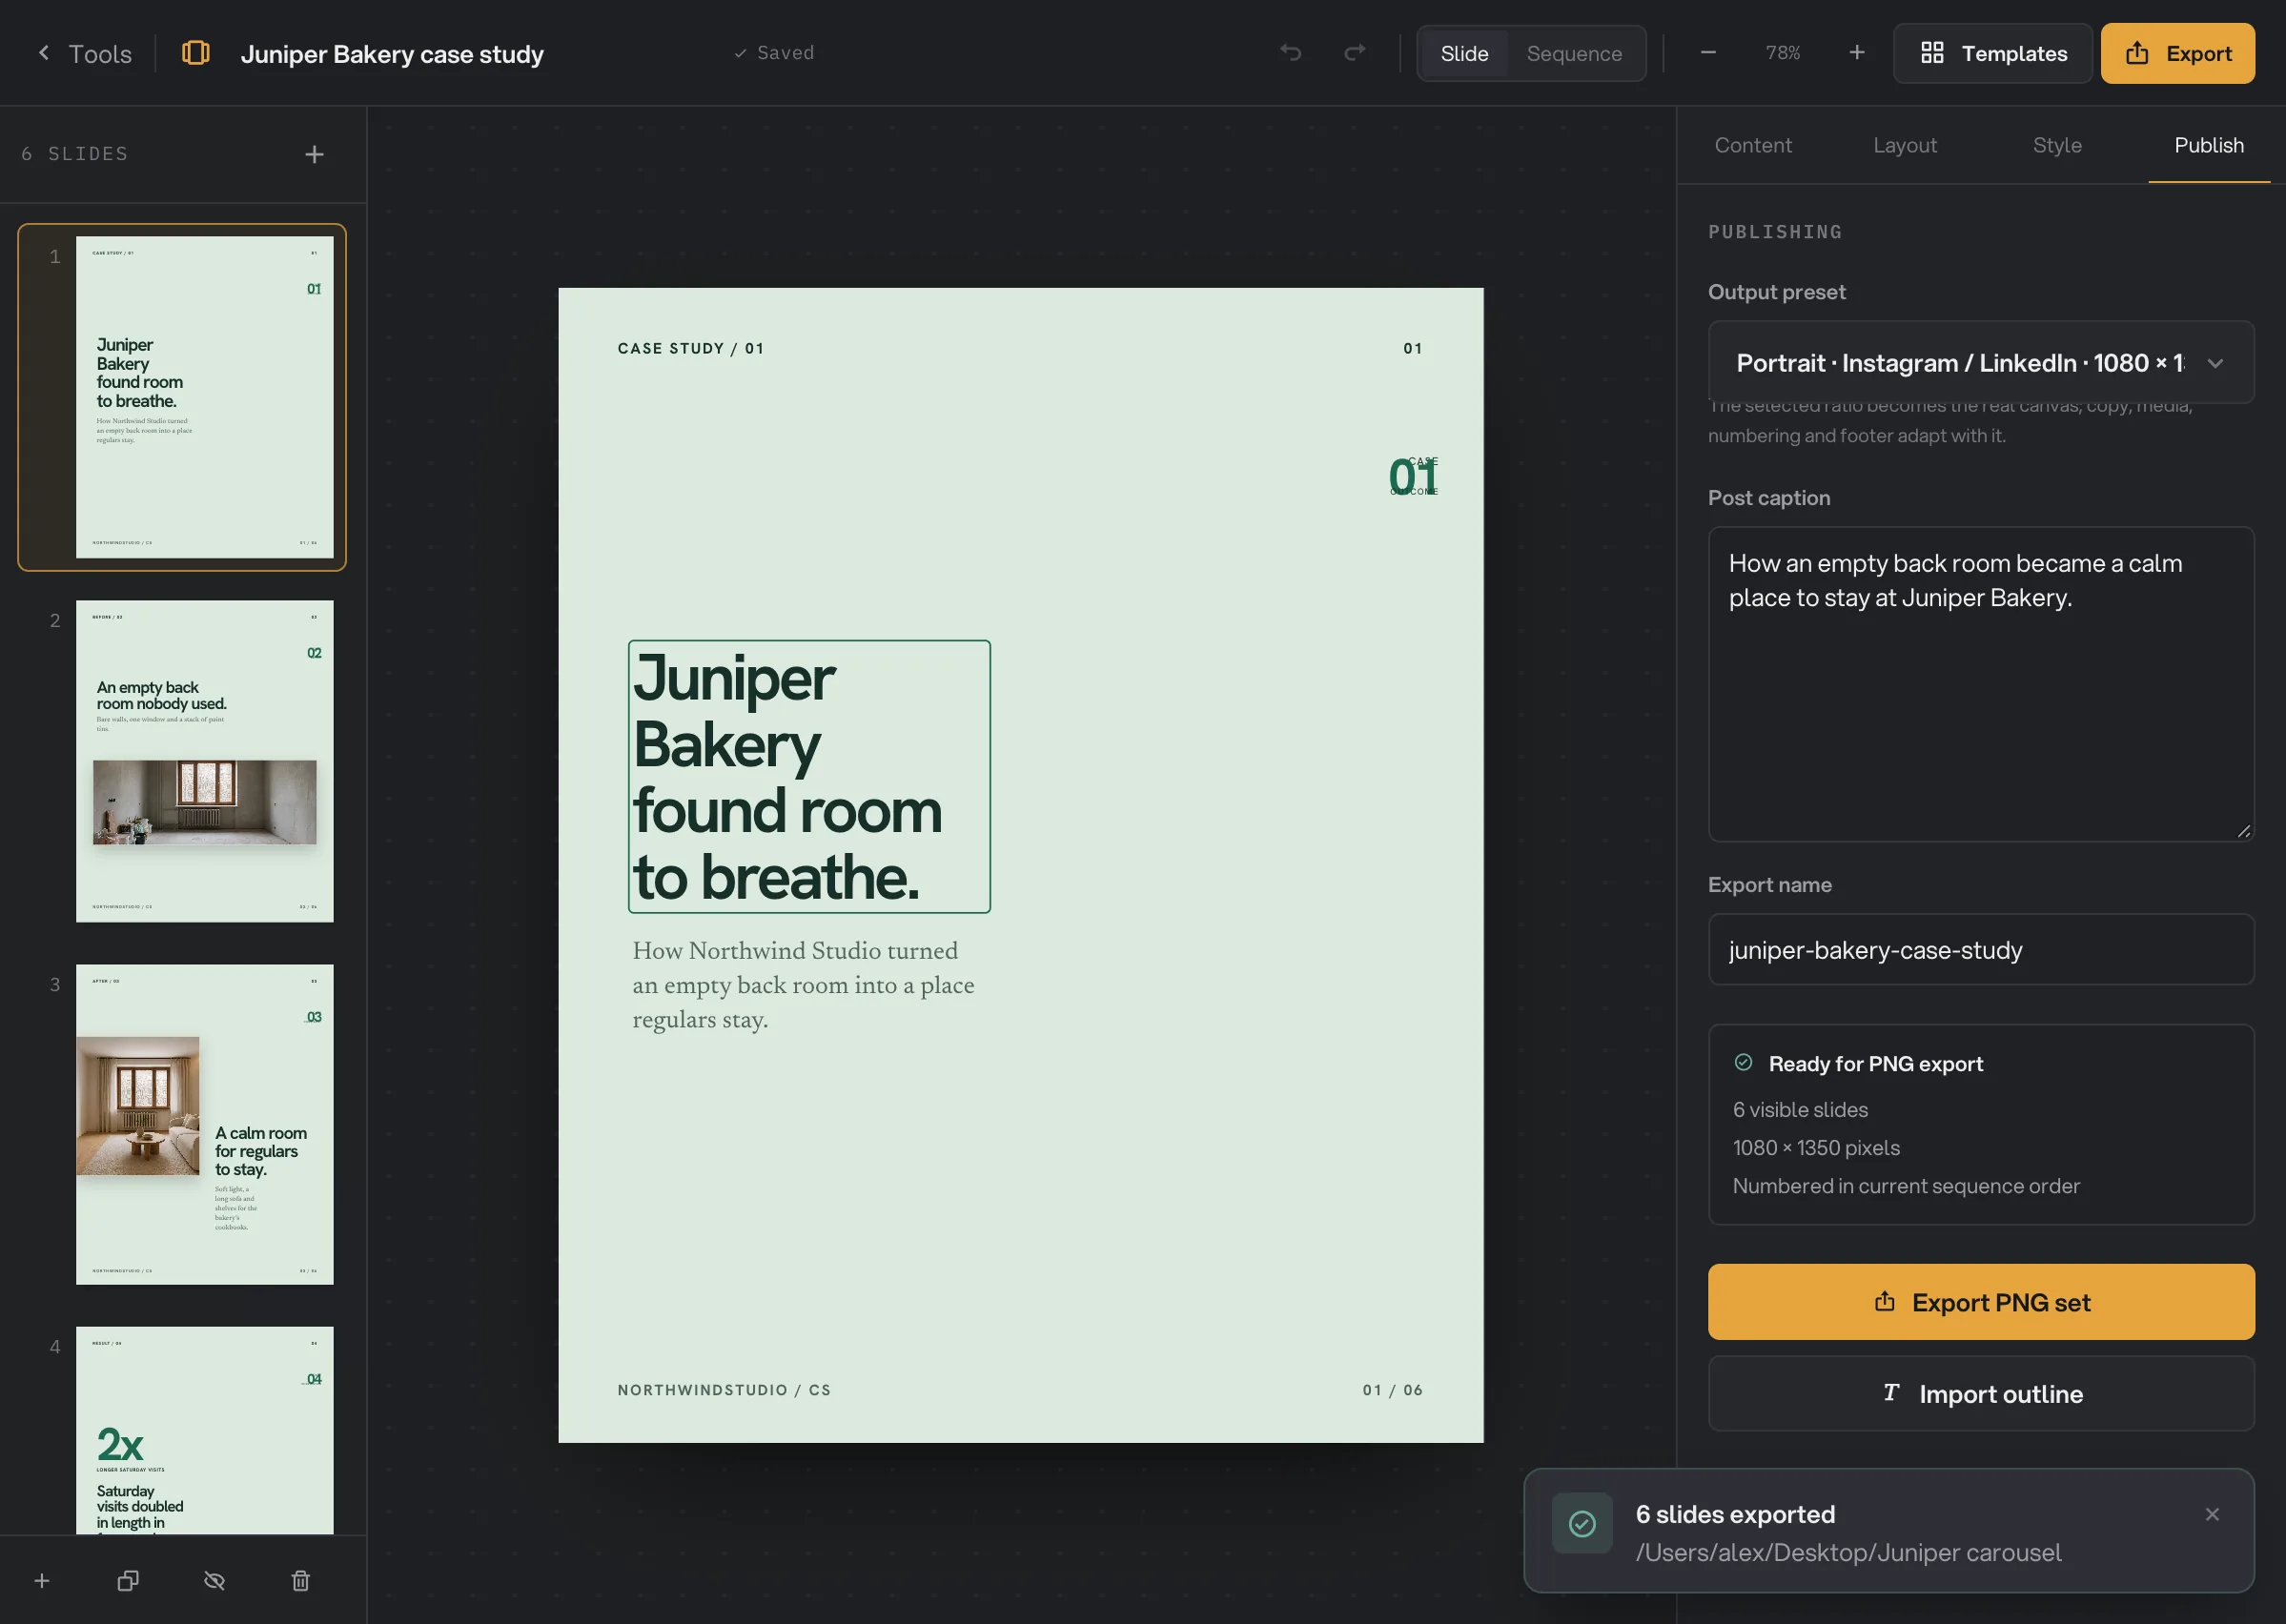
Task: Click Export PNG set
Action: pos(1980,1301)
